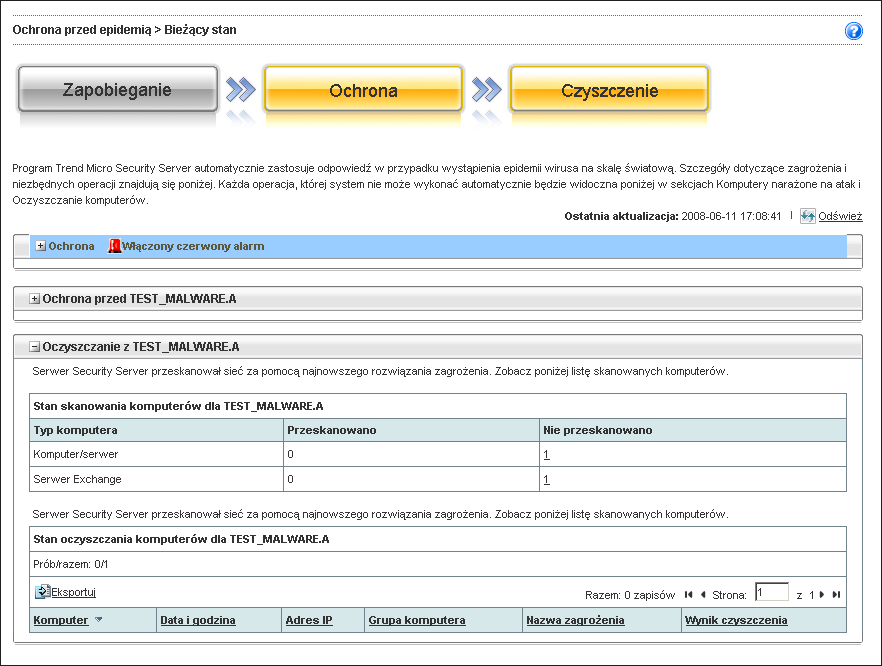Click the refresh icon beside Odśwież
This screenshot has height=666, width=882.
pos(808,216)
